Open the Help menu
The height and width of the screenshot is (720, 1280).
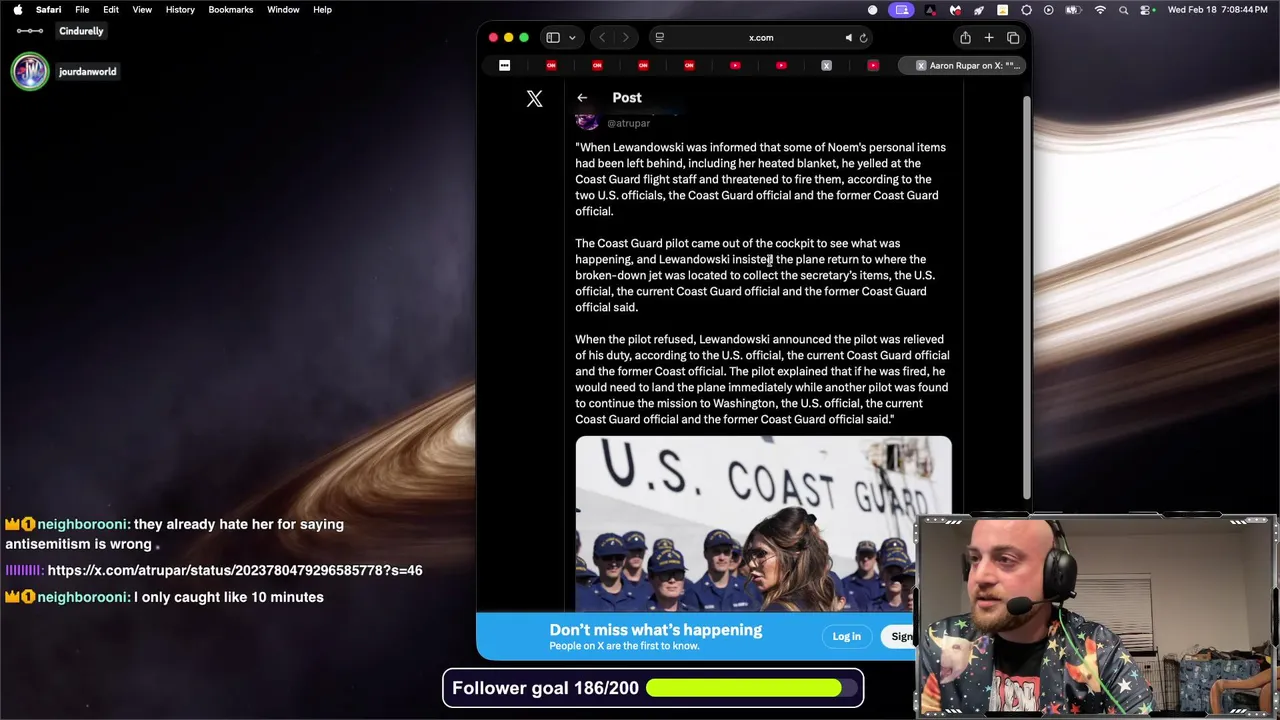[x=322, y=10]
